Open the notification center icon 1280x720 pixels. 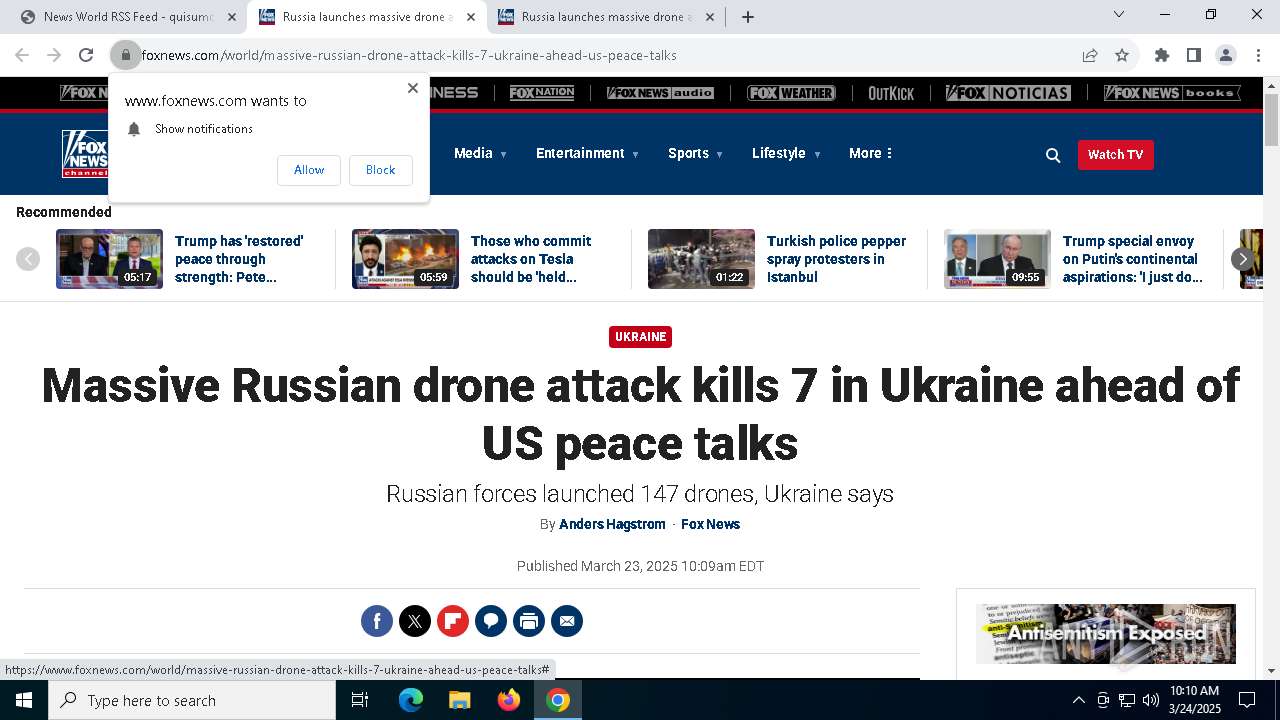[x=1247, y=700]
